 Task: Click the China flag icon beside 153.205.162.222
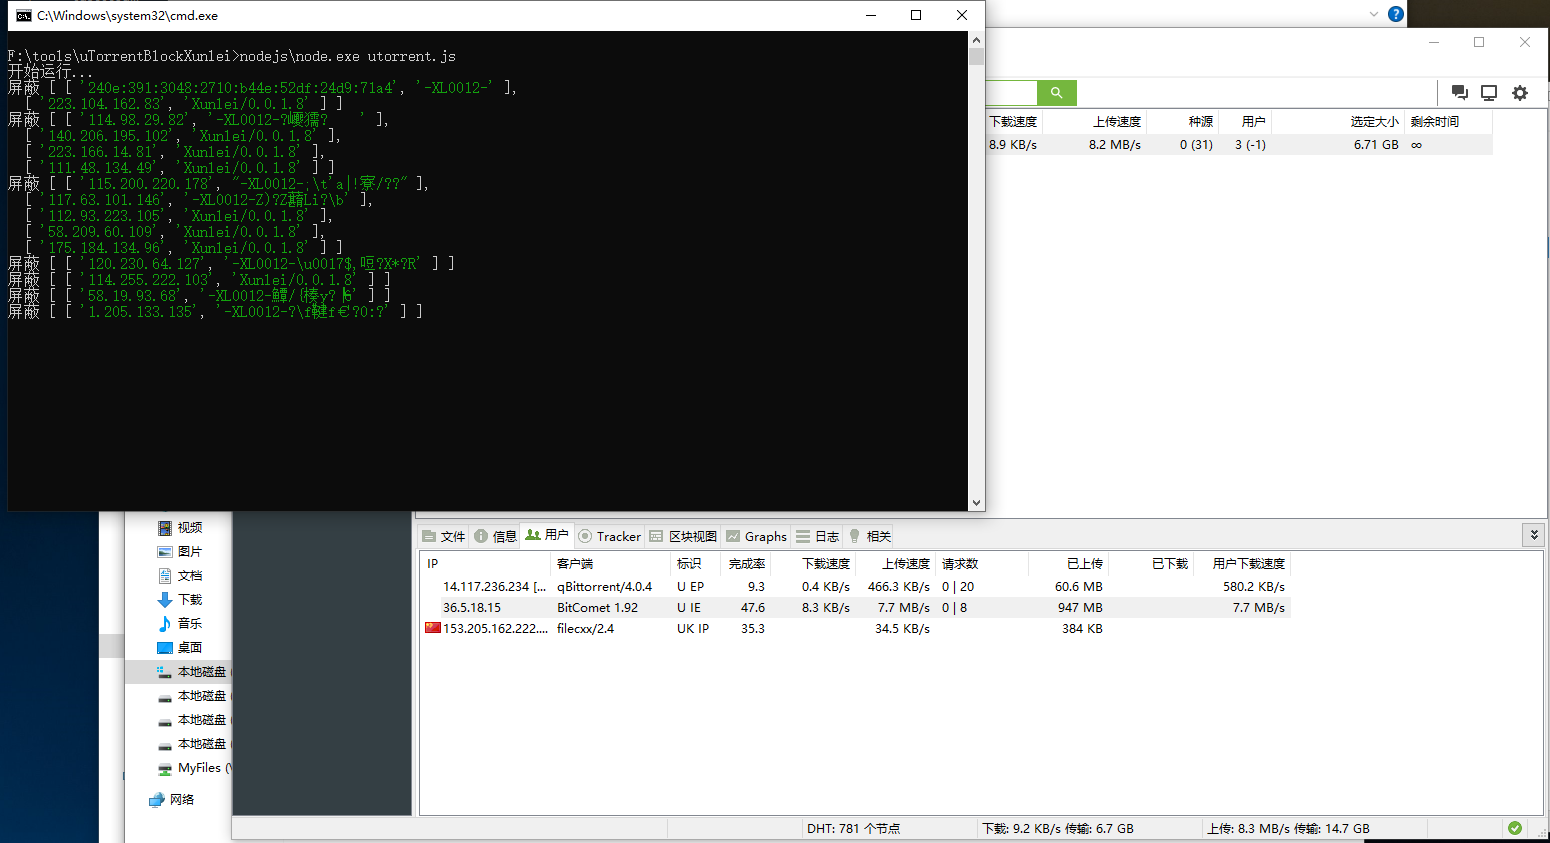[432, 628]
